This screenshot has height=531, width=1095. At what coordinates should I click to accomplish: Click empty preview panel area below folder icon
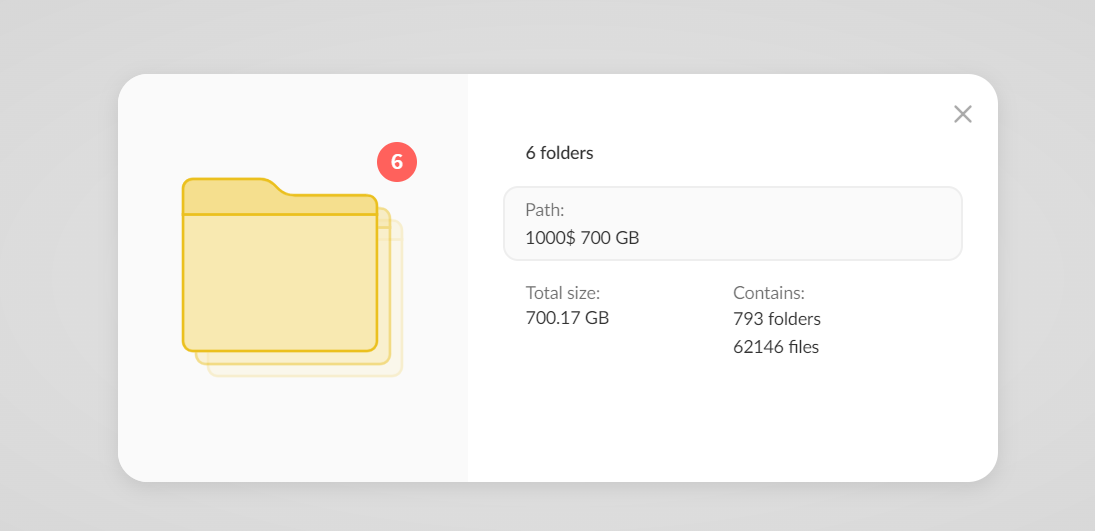(x=292, y=430)
